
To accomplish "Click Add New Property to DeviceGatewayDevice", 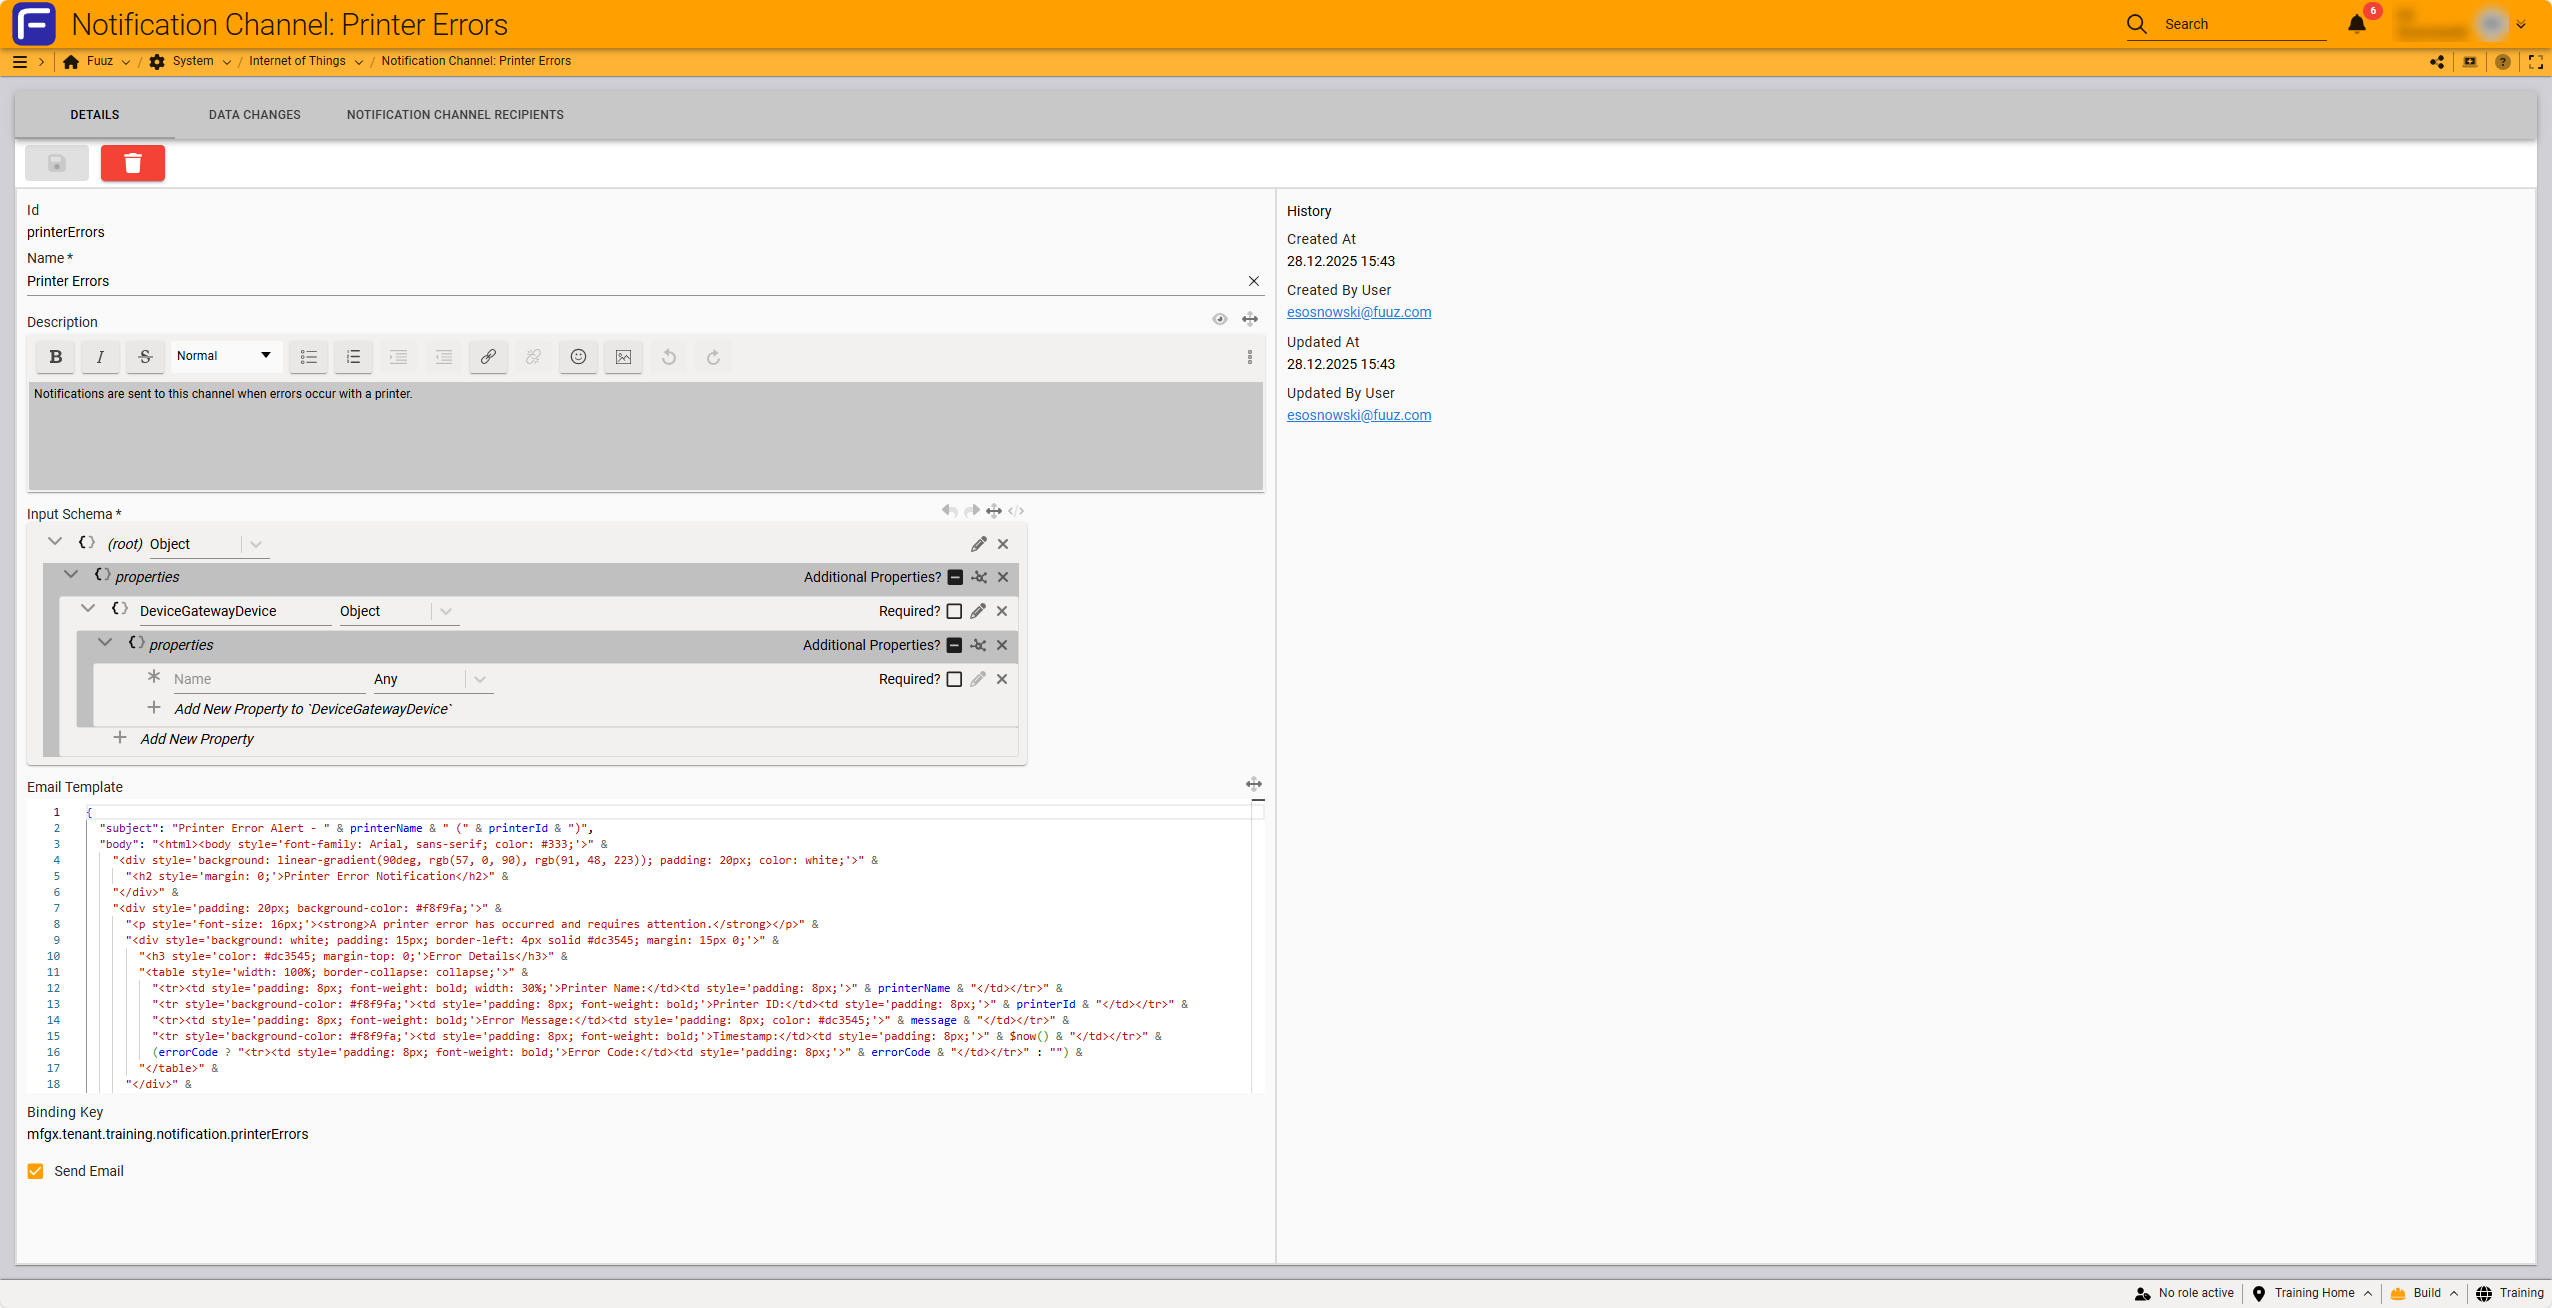I will click(x=312, y=709).
